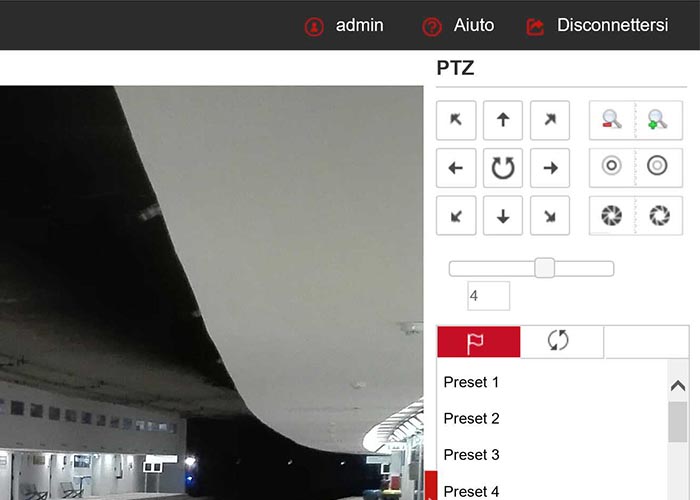This screenshot has height=500, width=700.
Task: Click the right focus ring icon
Action: tap(658, 167)
